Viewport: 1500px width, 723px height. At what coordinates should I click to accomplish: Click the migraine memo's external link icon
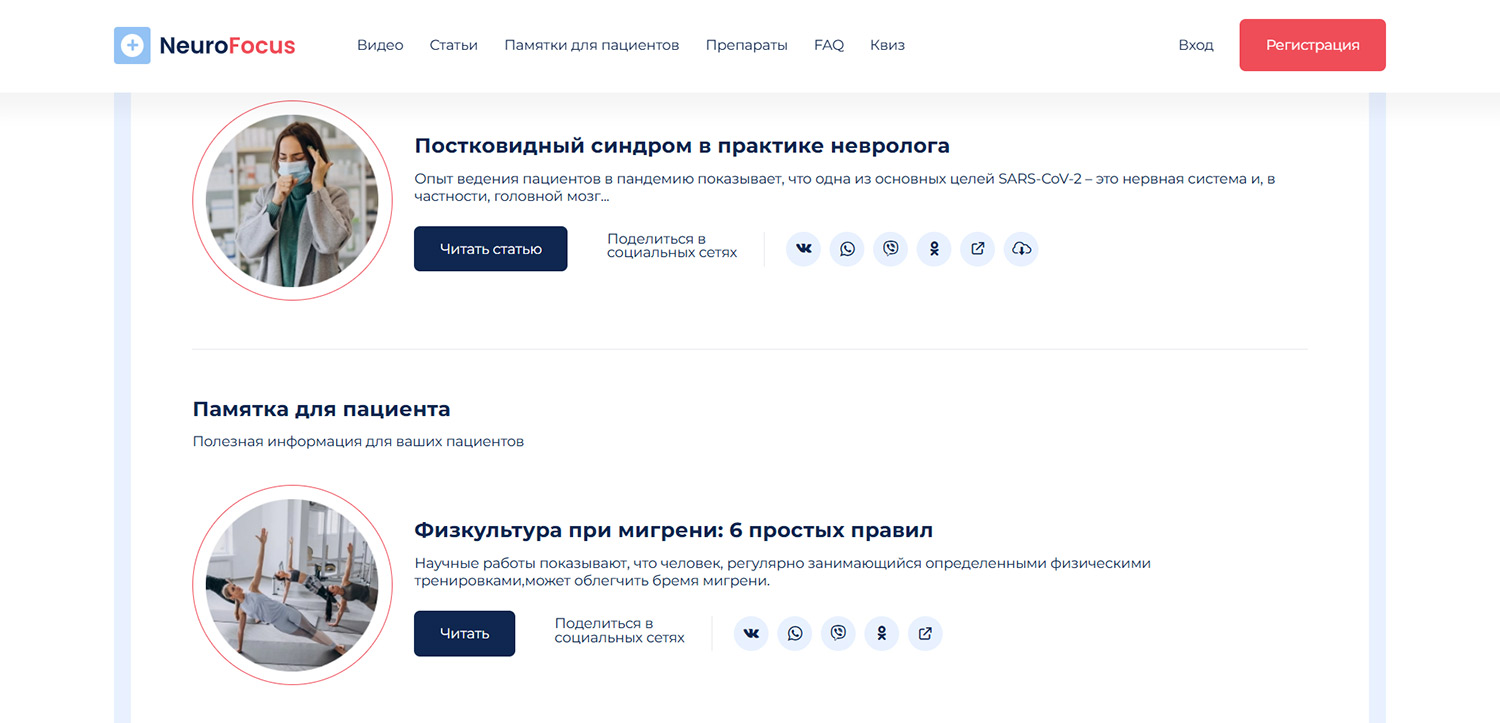(x=925, y=633)
